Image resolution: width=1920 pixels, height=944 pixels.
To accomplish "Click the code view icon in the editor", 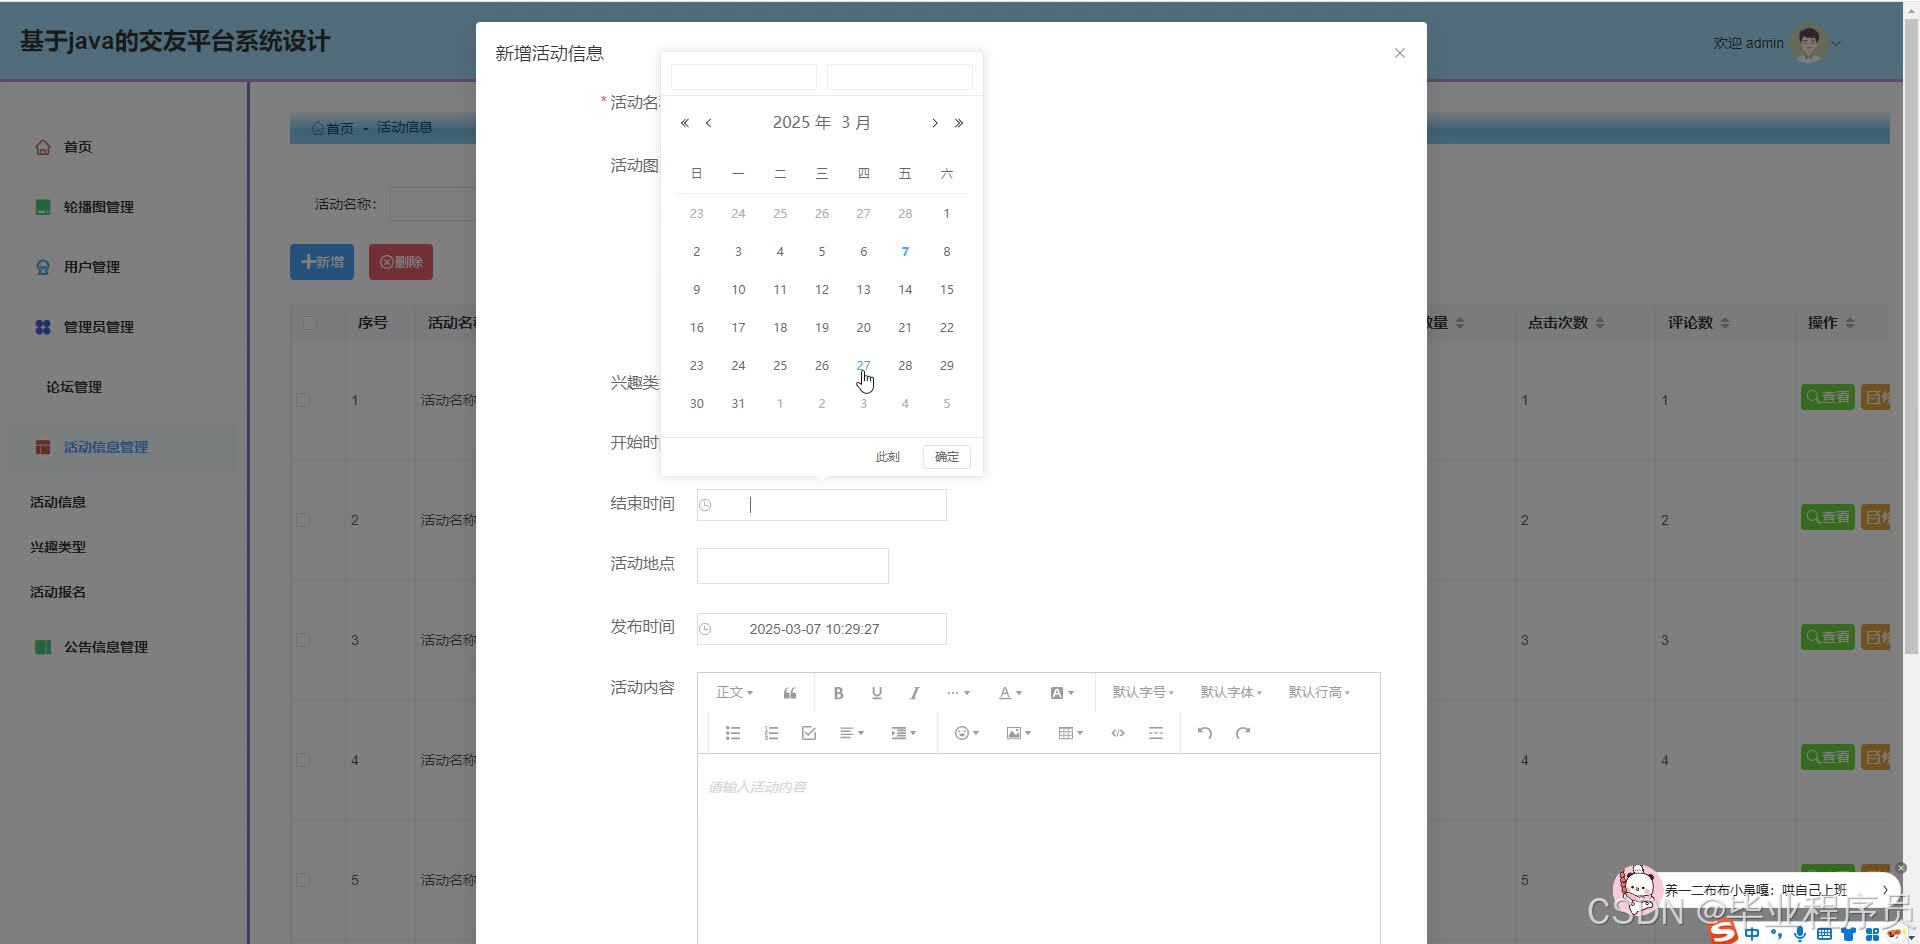I will click(1117, 733).
